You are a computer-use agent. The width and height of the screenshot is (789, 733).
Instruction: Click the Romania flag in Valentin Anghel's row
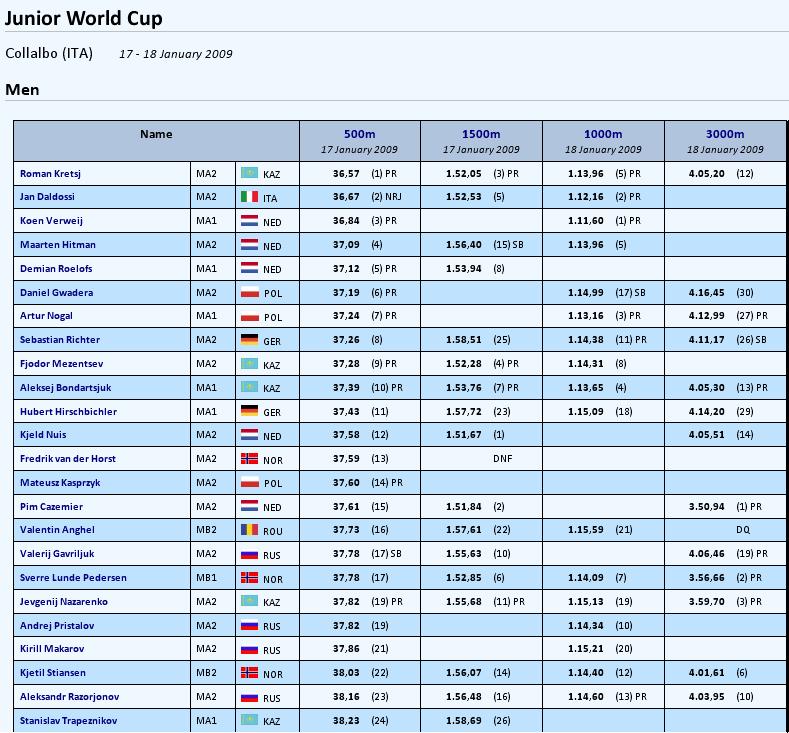coord(250,530)
